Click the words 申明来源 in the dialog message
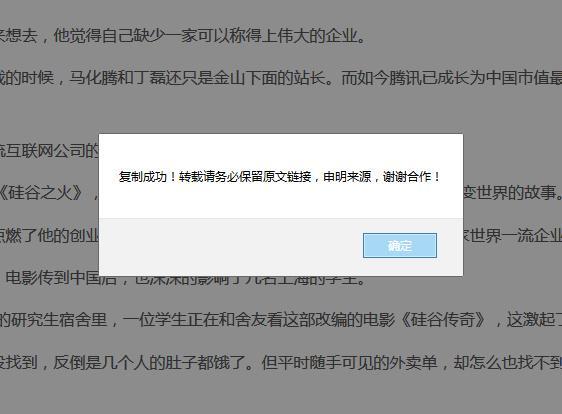 [347, 177]
